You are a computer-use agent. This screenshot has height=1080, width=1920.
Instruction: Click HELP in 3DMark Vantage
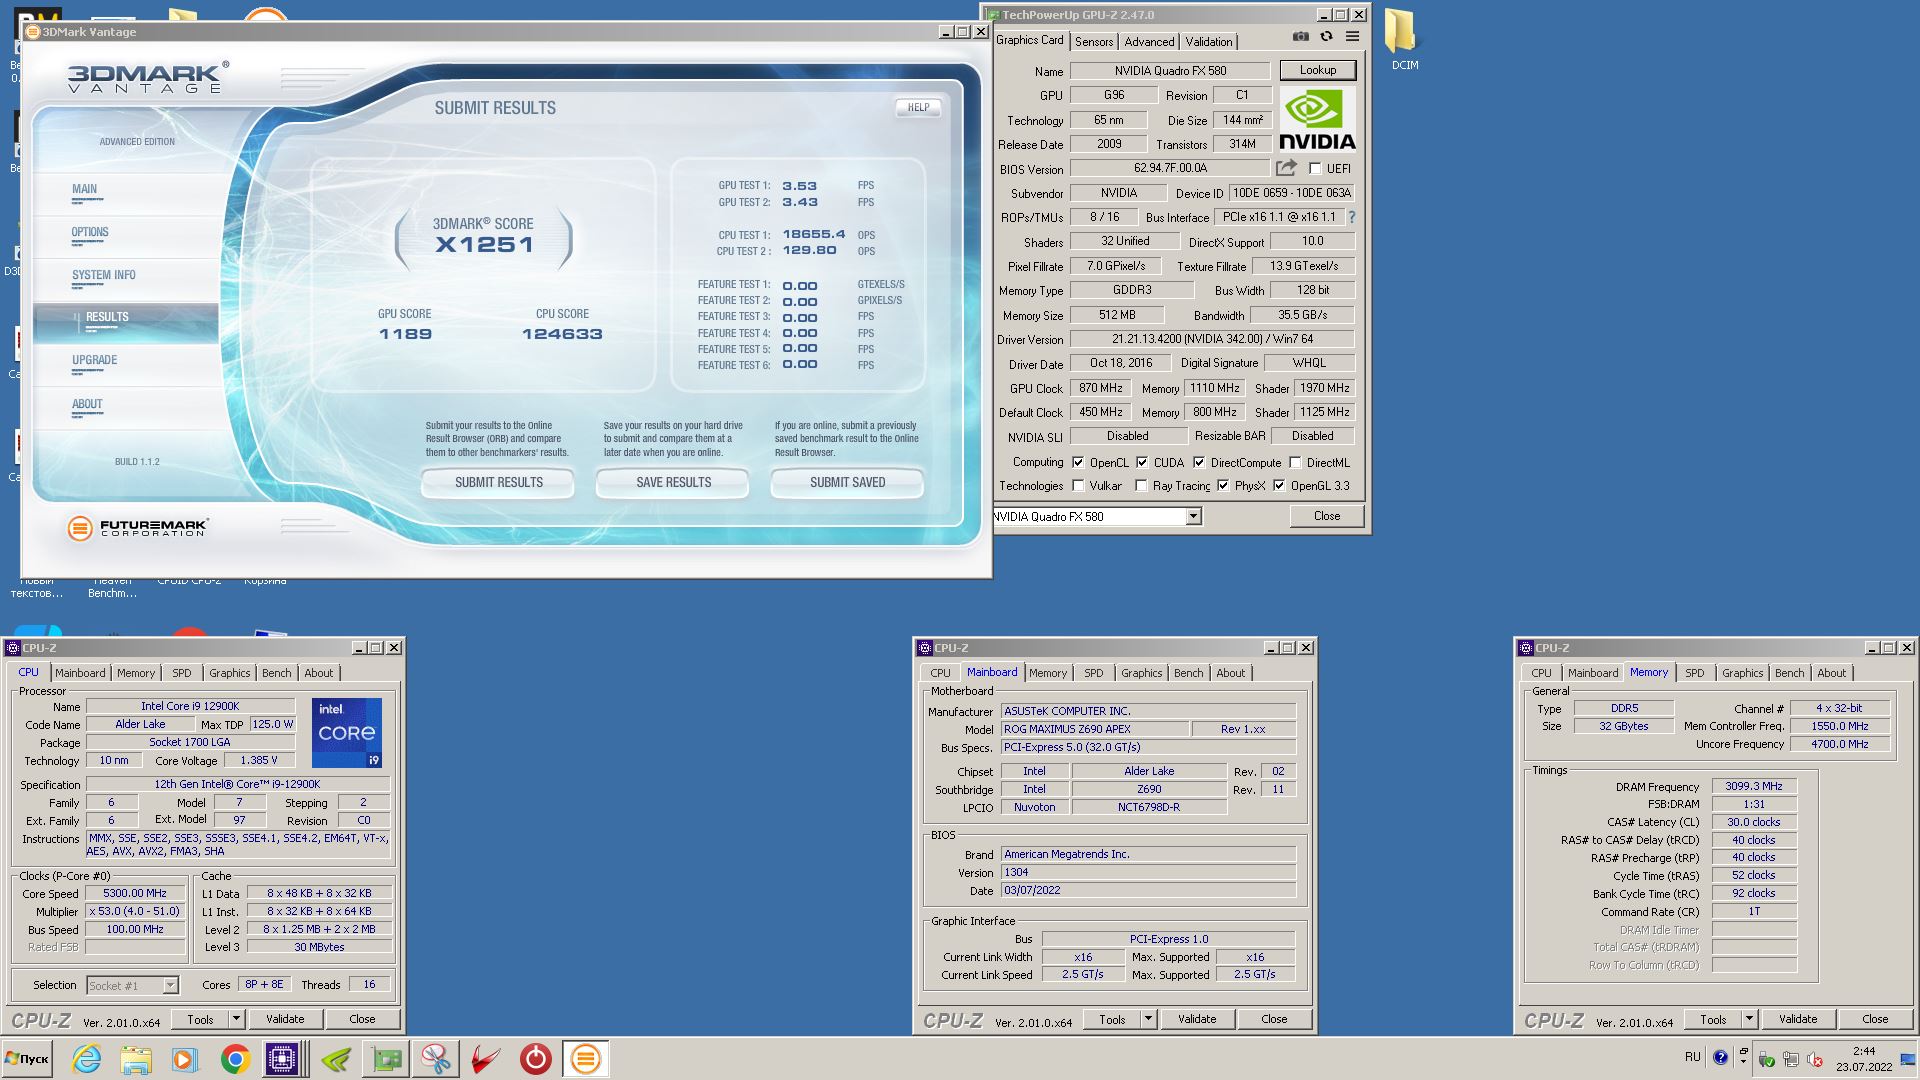tap(918, 107)
